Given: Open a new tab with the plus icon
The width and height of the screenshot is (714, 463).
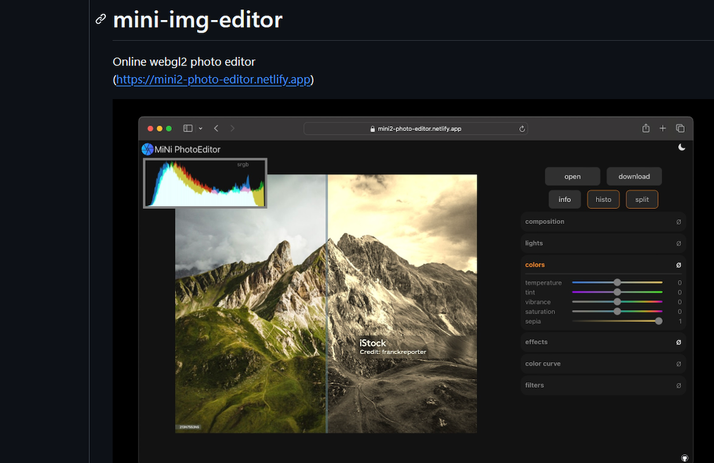Looking at the screenshot, I should click(x=663, y=128).
